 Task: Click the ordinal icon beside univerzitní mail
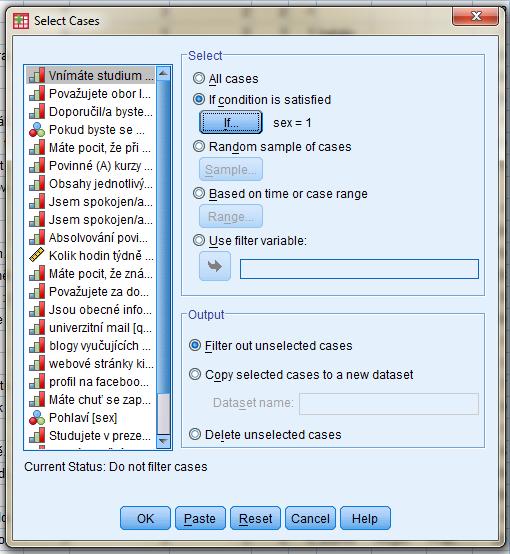[37, 328]
